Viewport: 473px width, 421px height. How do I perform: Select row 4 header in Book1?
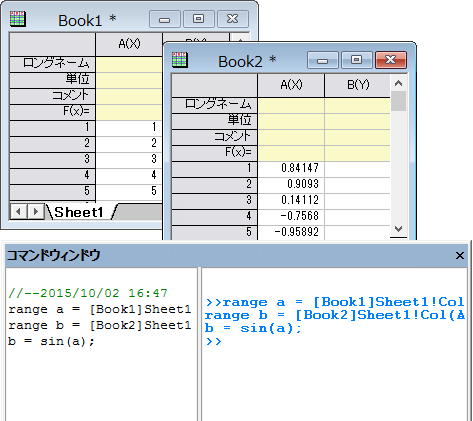point(53,176)
